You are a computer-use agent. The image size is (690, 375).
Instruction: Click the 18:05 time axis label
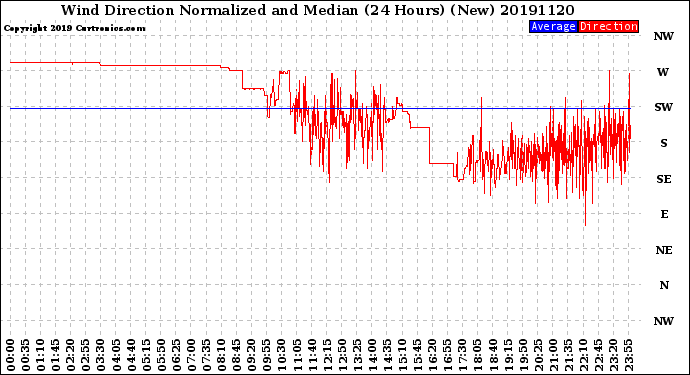[x=477, y=355]
